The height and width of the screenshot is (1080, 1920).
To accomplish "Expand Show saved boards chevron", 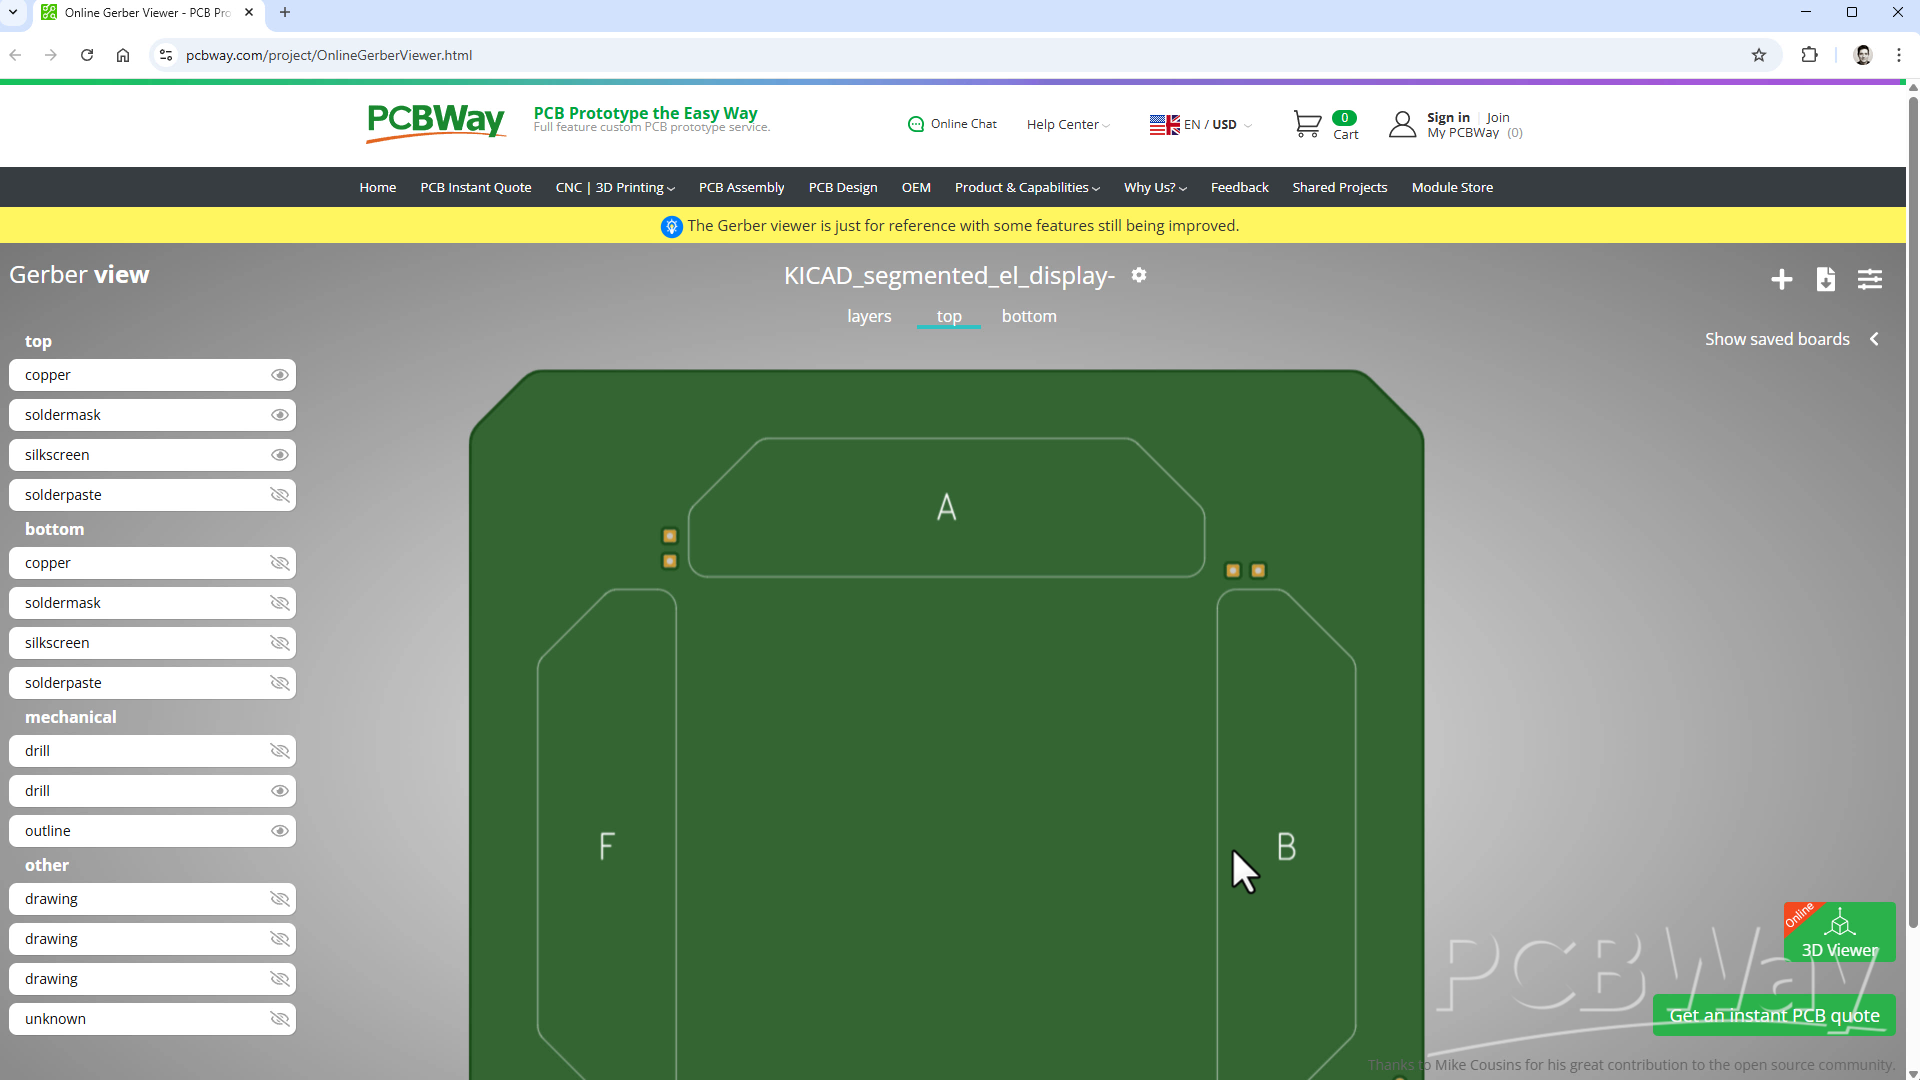I will [x=1874, y=339].
